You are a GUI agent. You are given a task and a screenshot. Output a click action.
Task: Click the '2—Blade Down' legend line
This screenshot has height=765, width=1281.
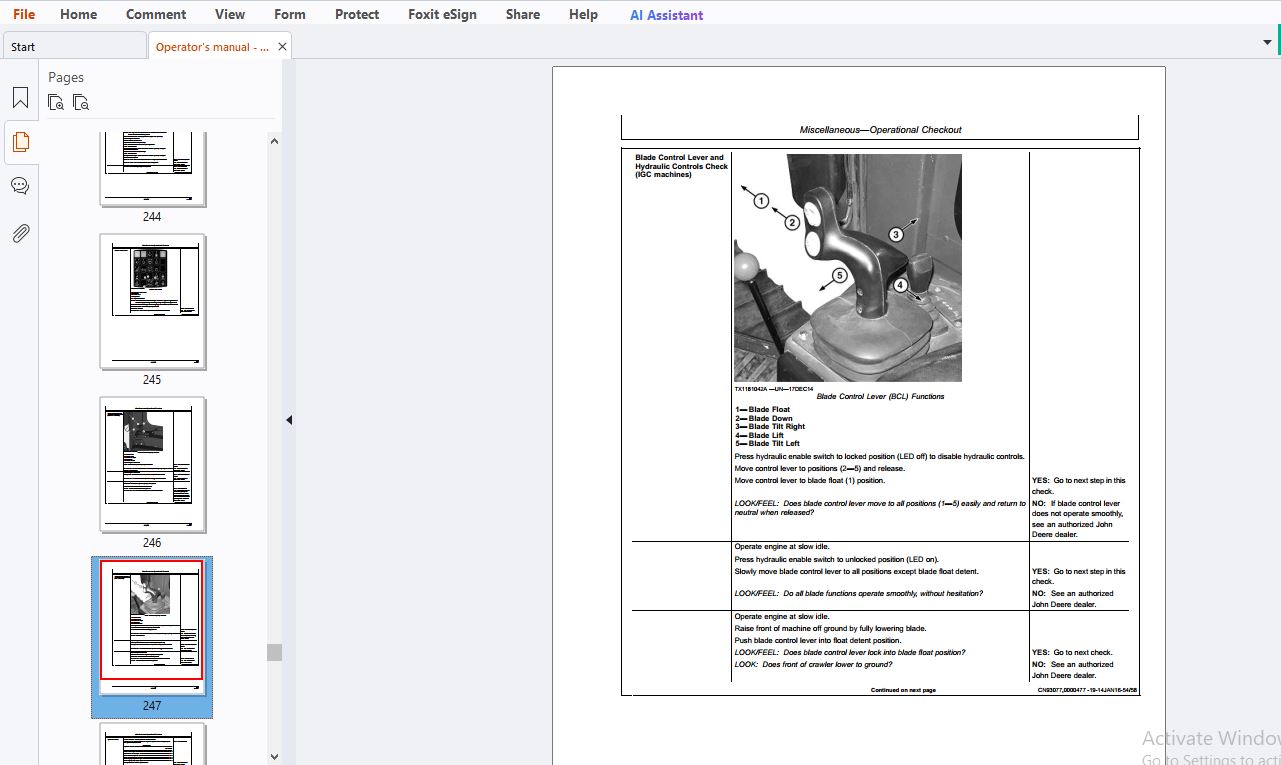click(763, 418)
